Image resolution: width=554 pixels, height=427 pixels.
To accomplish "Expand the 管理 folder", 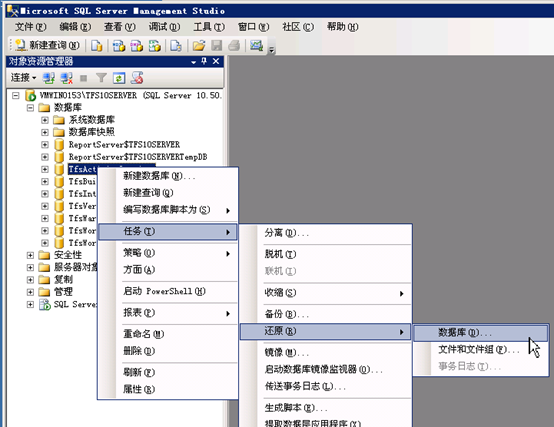I will 30,292.
